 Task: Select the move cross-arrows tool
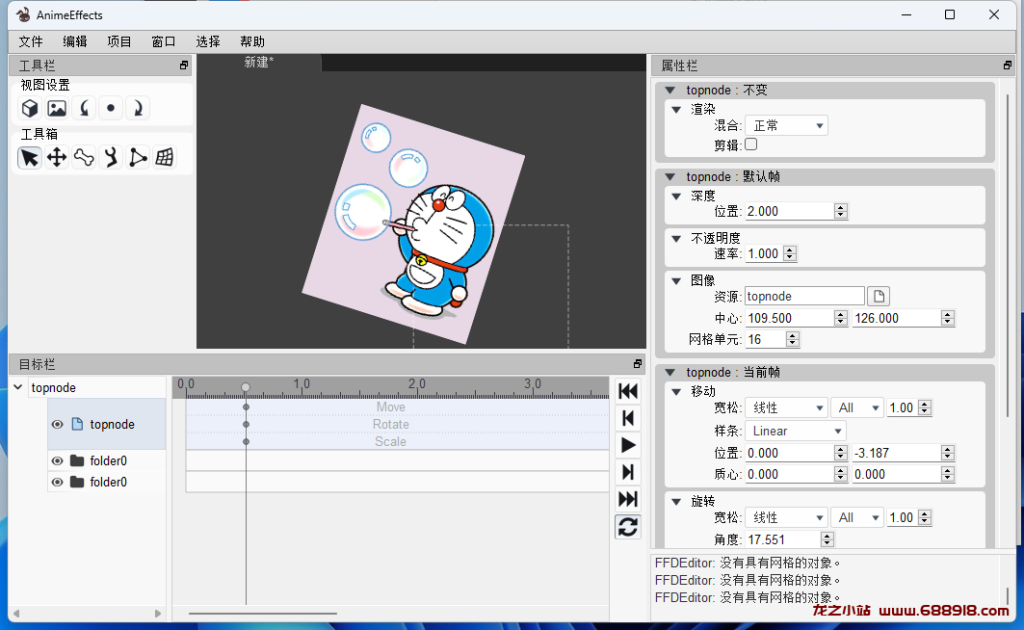pos(57,157)
